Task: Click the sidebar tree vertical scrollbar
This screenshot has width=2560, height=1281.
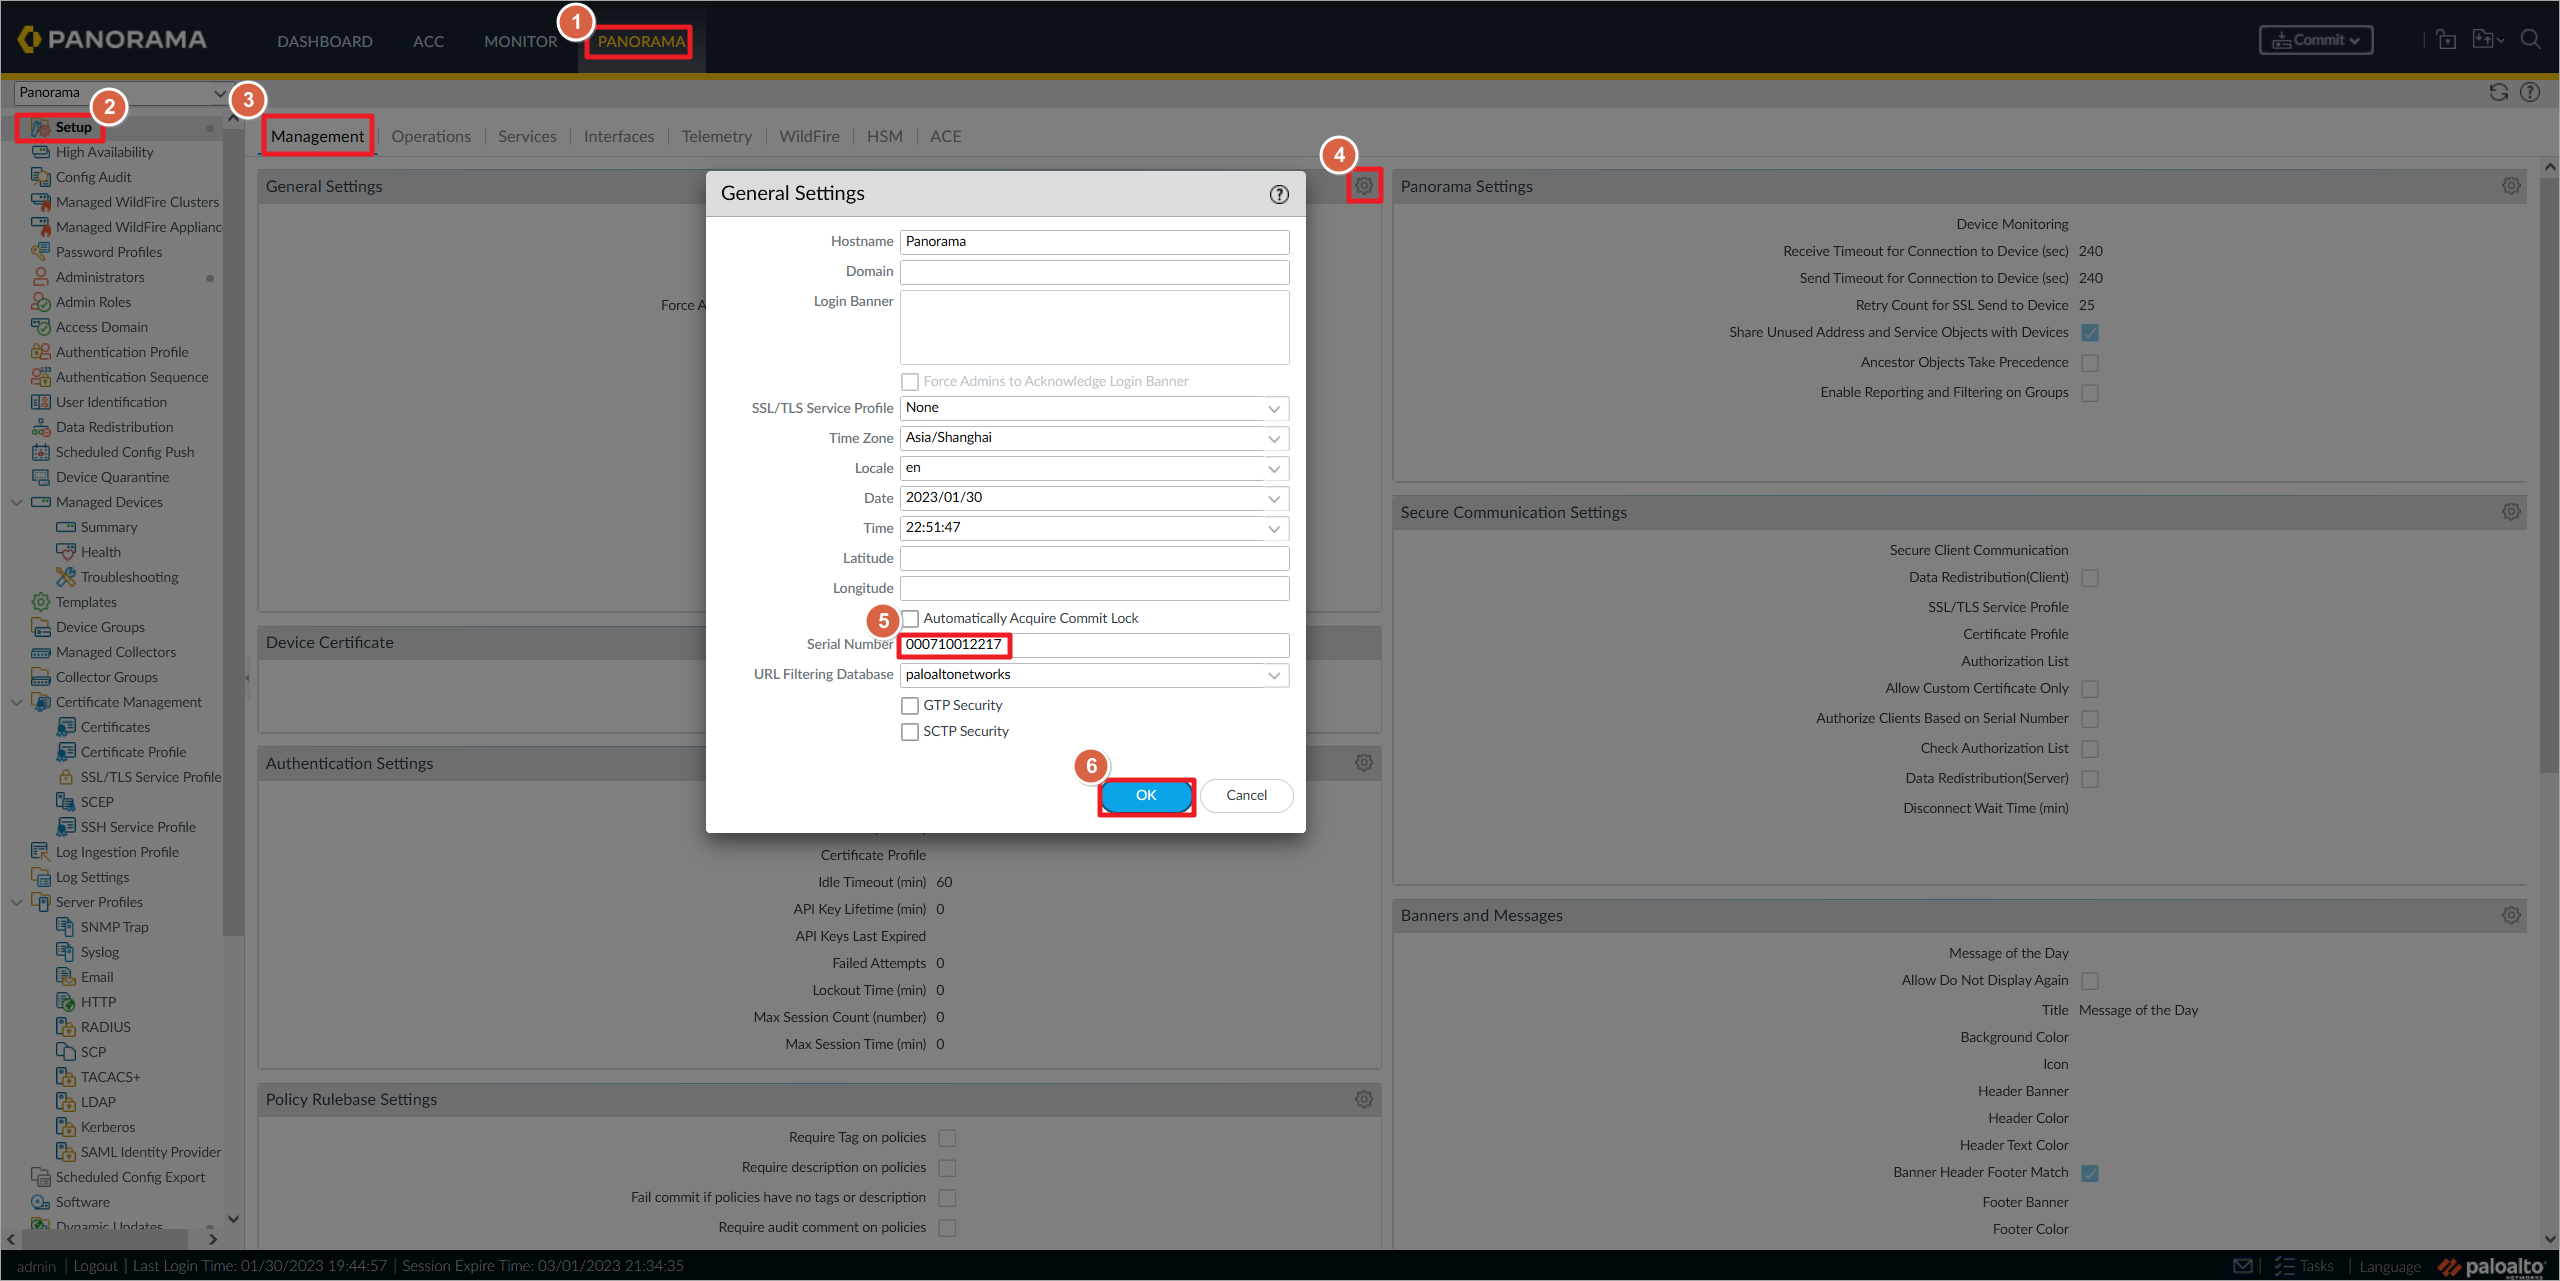Action: point(233,530)
